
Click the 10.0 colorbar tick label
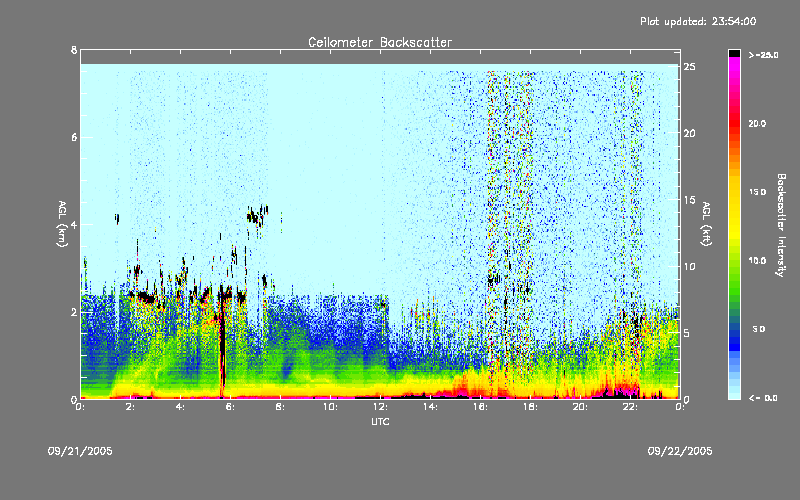(757, 261)
